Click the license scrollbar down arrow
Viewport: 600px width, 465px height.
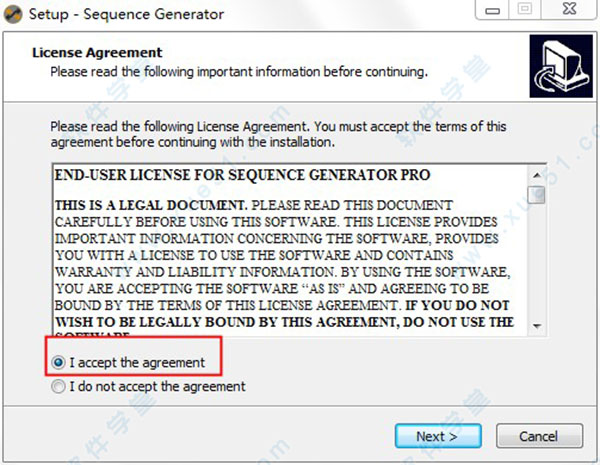tap(536, 326)
